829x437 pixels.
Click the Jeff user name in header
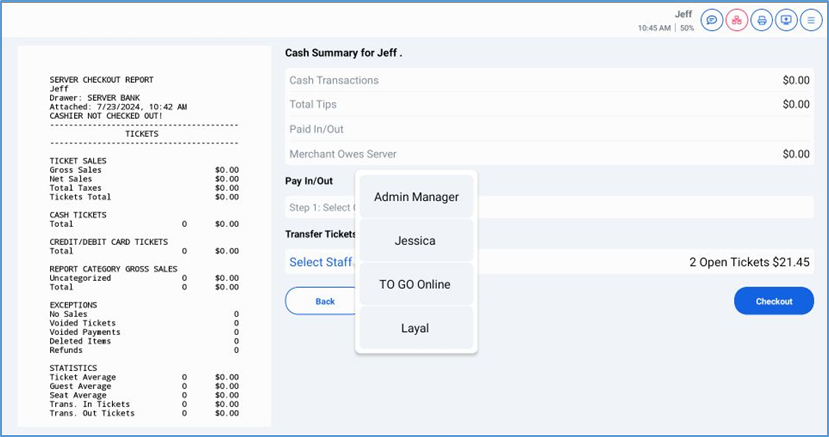pos(683,14)
